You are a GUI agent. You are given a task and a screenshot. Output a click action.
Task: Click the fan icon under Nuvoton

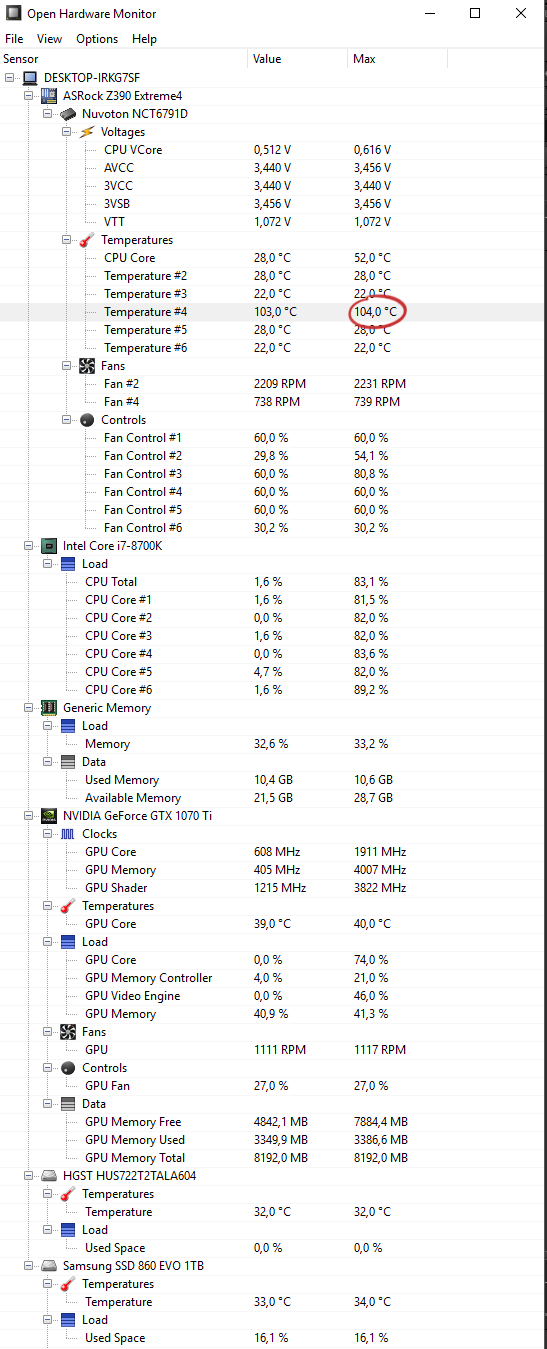pos(87,366)
